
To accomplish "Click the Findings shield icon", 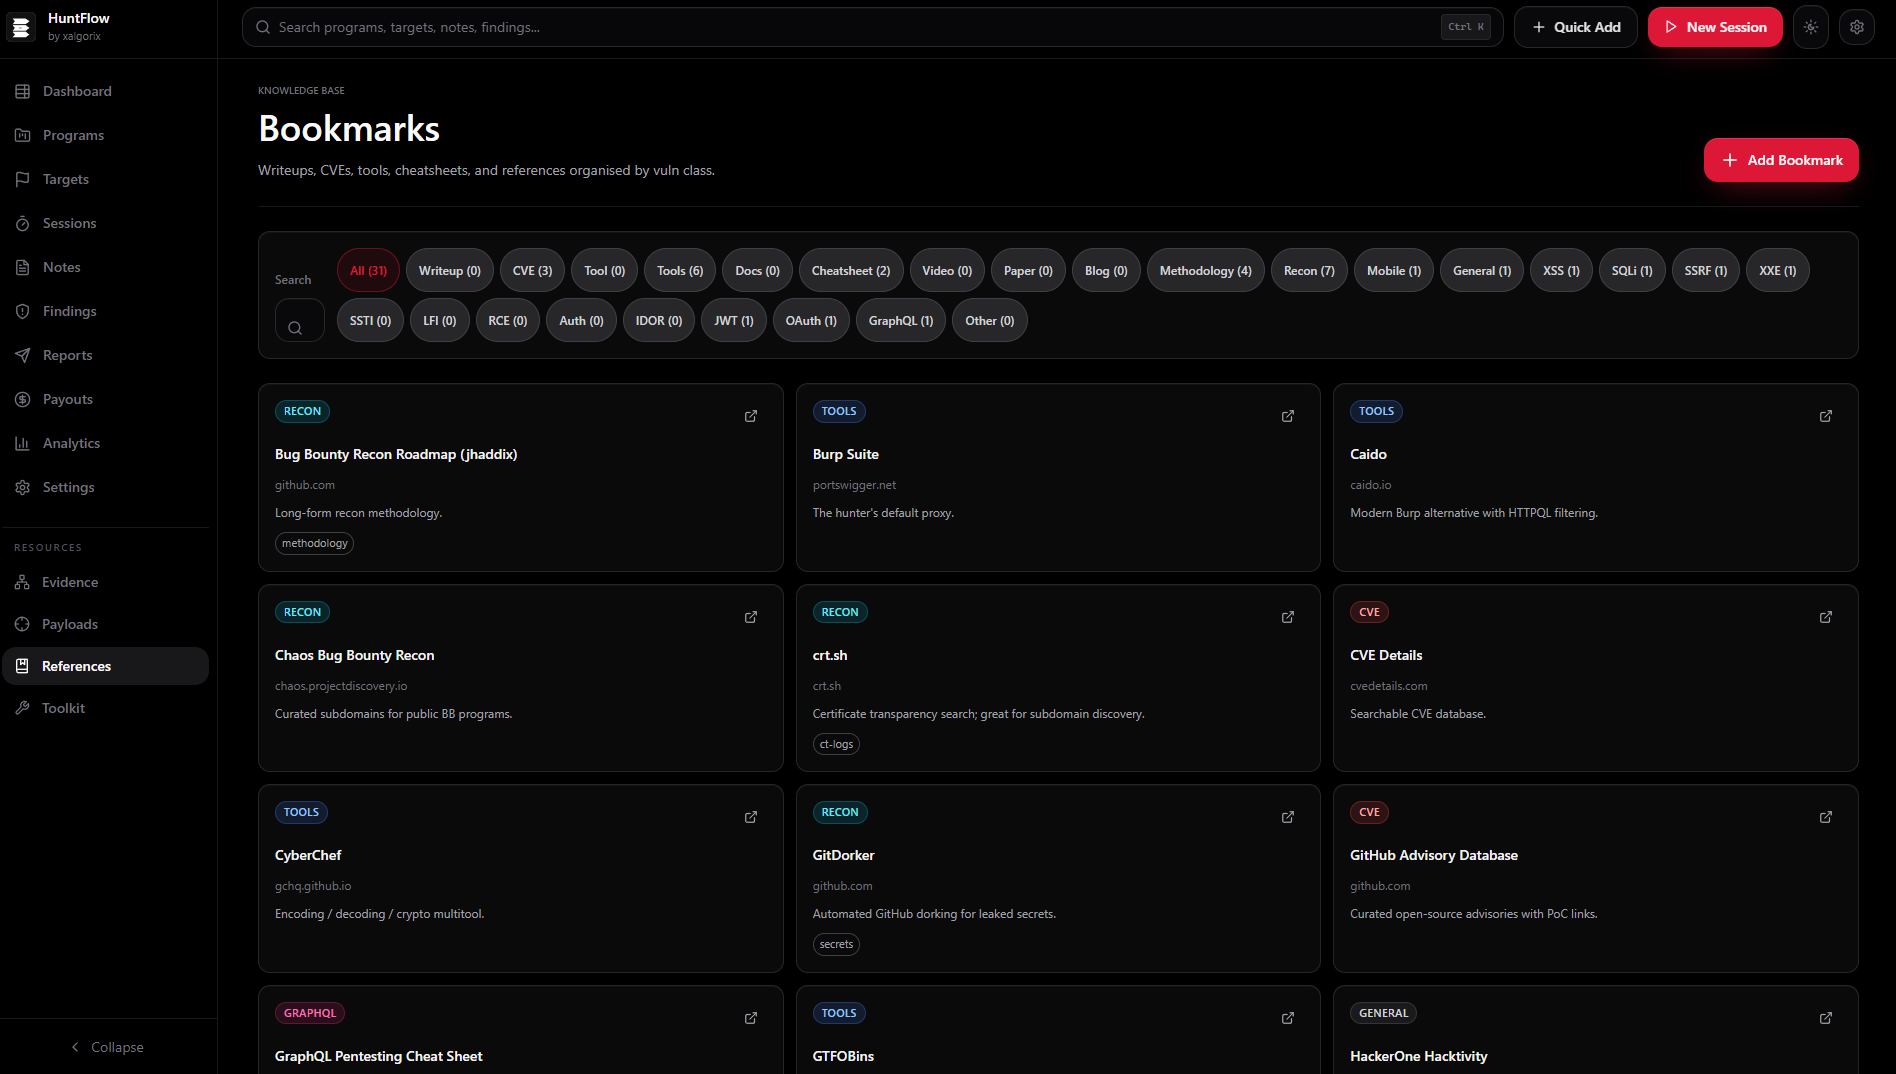I will [22, 311].
